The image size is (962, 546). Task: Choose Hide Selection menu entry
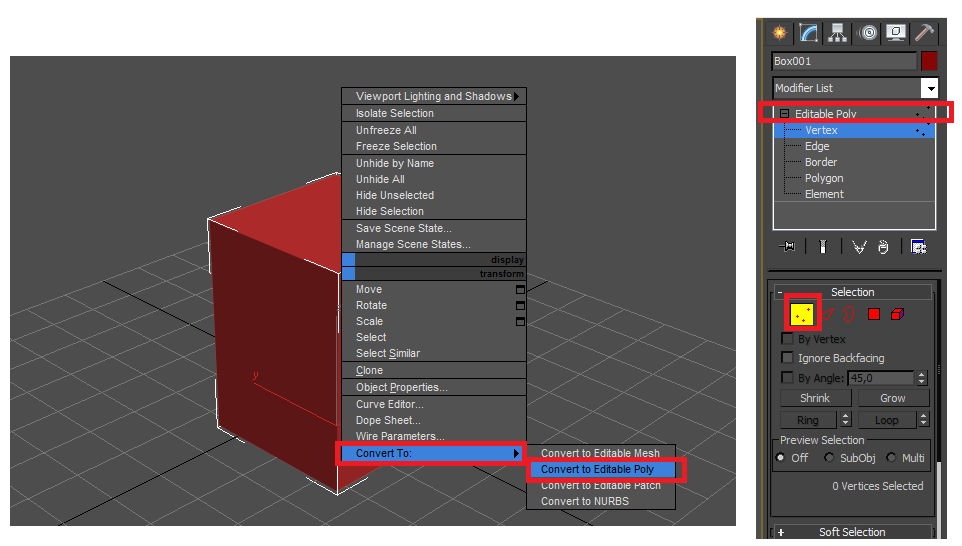pyautogui.click(x=434, y=211)
